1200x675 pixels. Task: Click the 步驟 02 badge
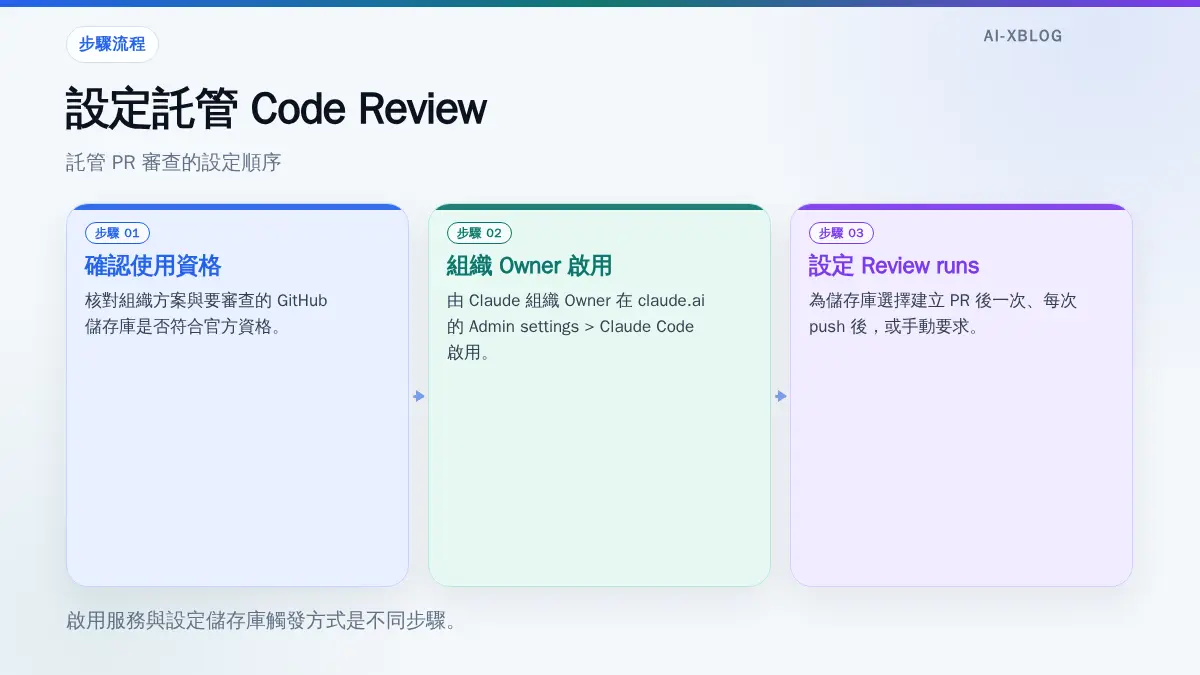pos(480,233)
